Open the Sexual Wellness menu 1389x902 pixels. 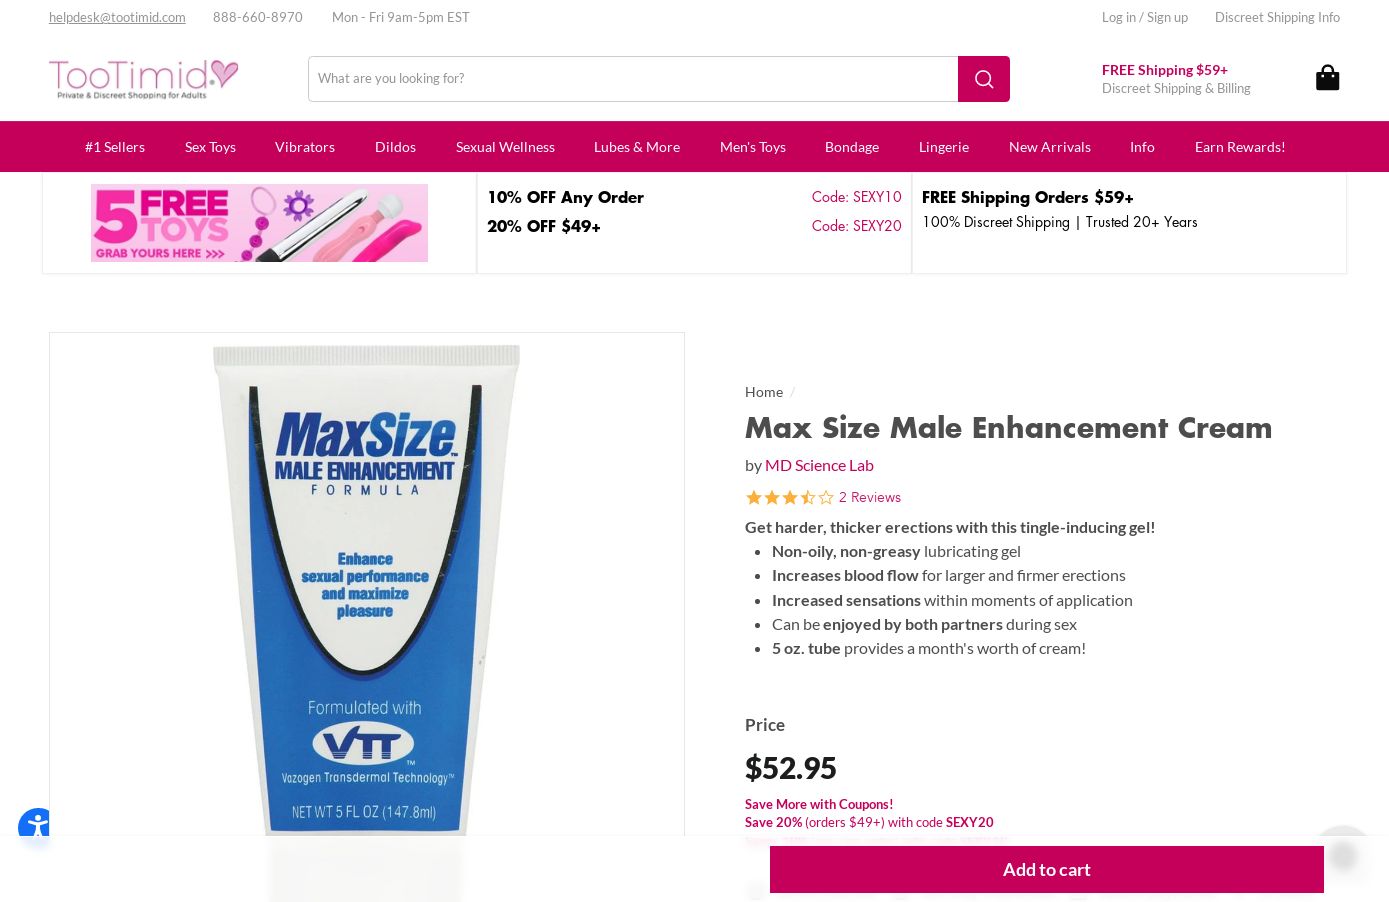(505, 147)
